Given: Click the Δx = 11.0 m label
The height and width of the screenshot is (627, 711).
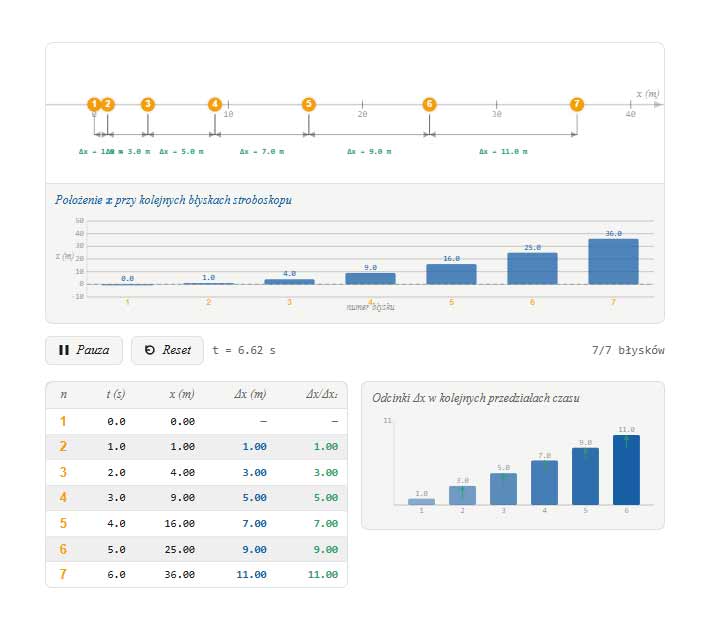Looking at the screenshot, I should pos(503,151).
